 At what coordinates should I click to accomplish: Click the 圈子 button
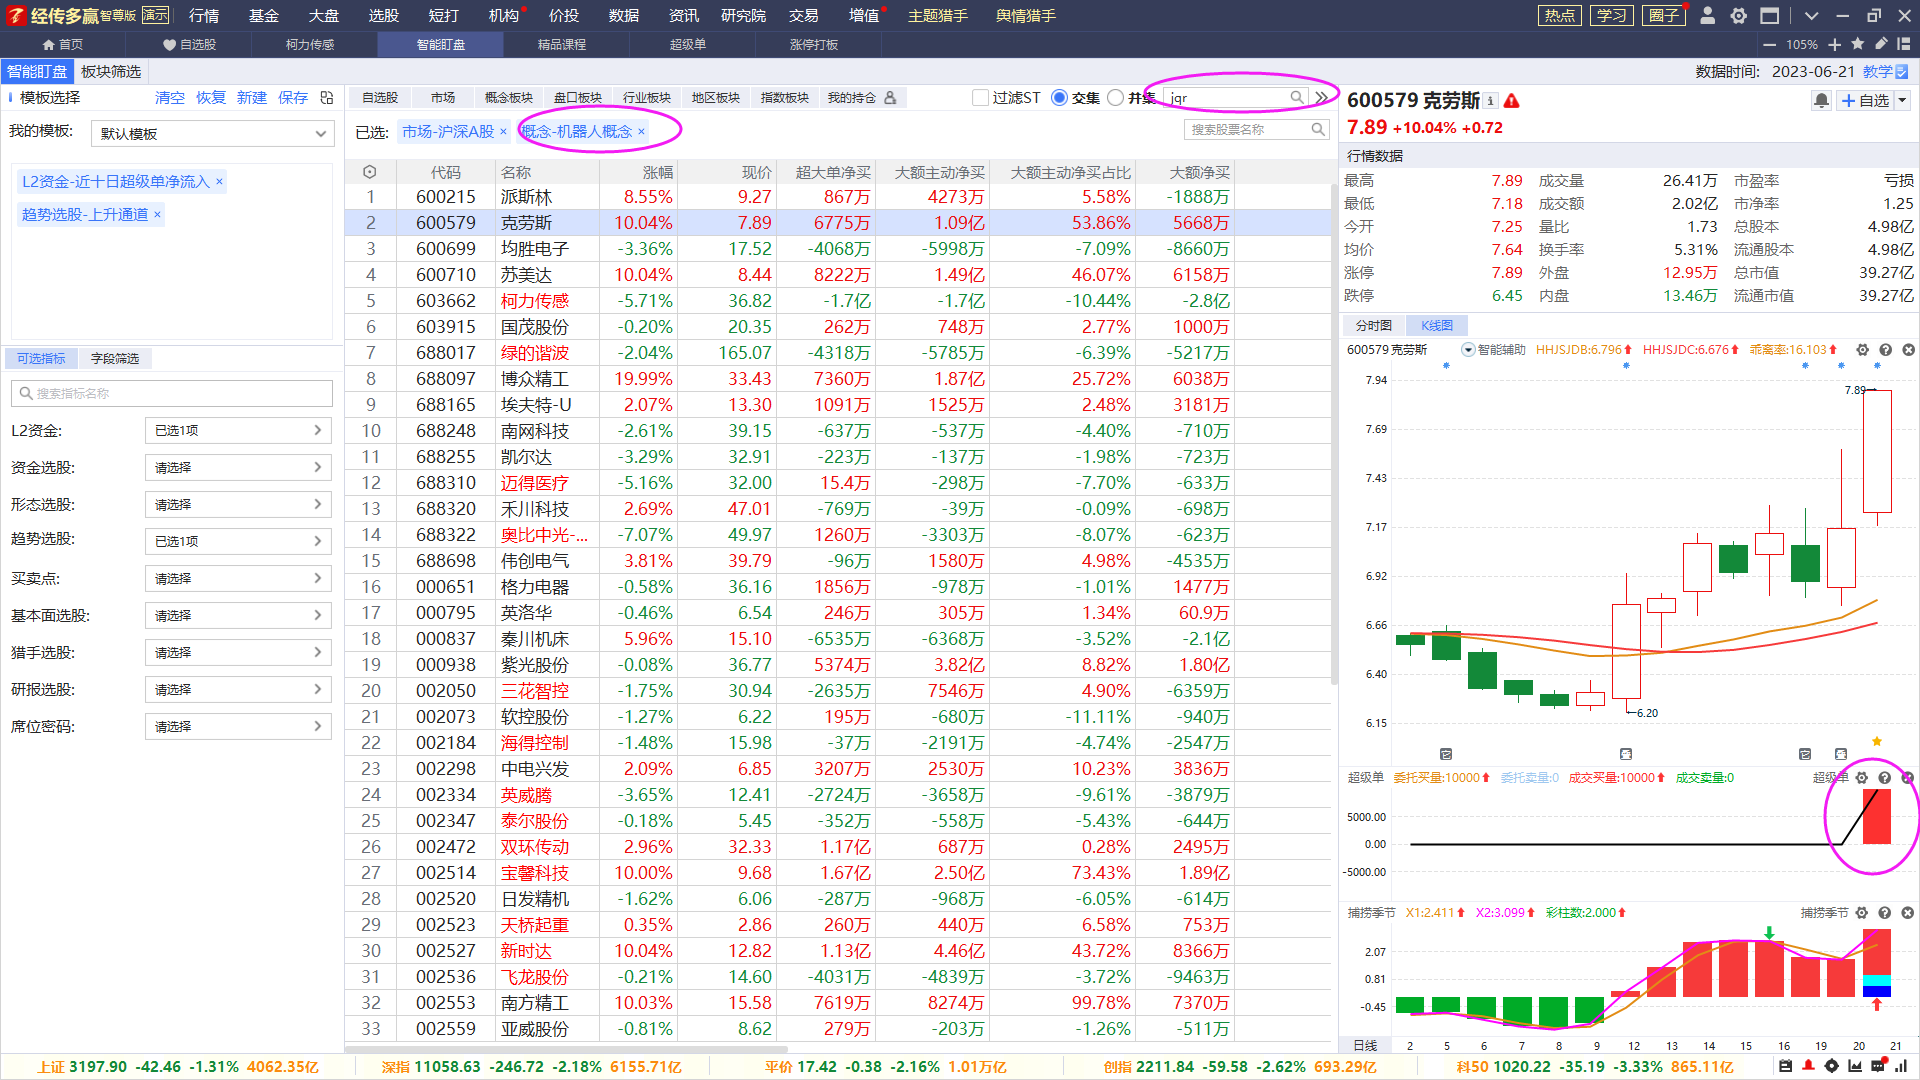pos(1664,15)
